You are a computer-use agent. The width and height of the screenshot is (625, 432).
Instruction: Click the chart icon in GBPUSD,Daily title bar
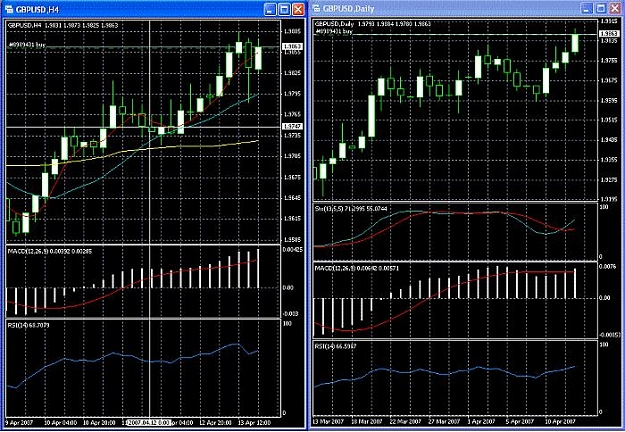(316, 8)
